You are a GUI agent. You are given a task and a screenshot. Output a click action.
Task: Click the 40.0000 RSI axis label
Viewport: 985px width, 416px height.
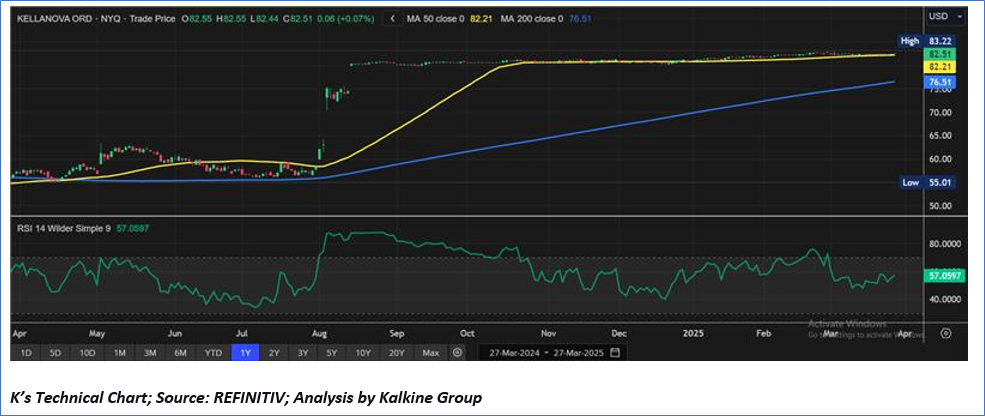(x=947, y=299)
